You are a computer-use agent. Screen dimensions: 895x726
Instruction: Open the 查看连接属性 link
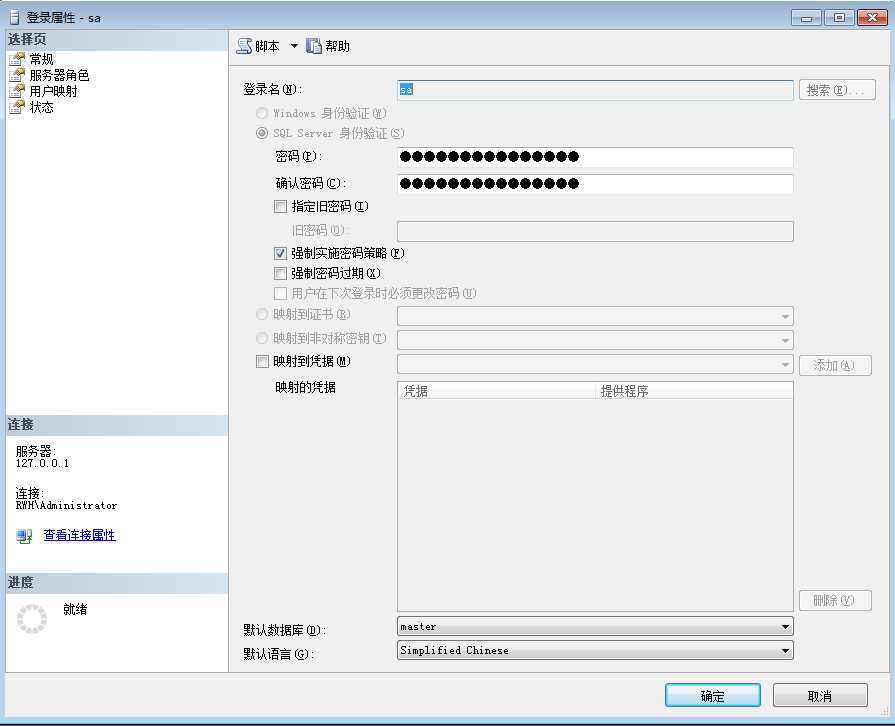79,535
